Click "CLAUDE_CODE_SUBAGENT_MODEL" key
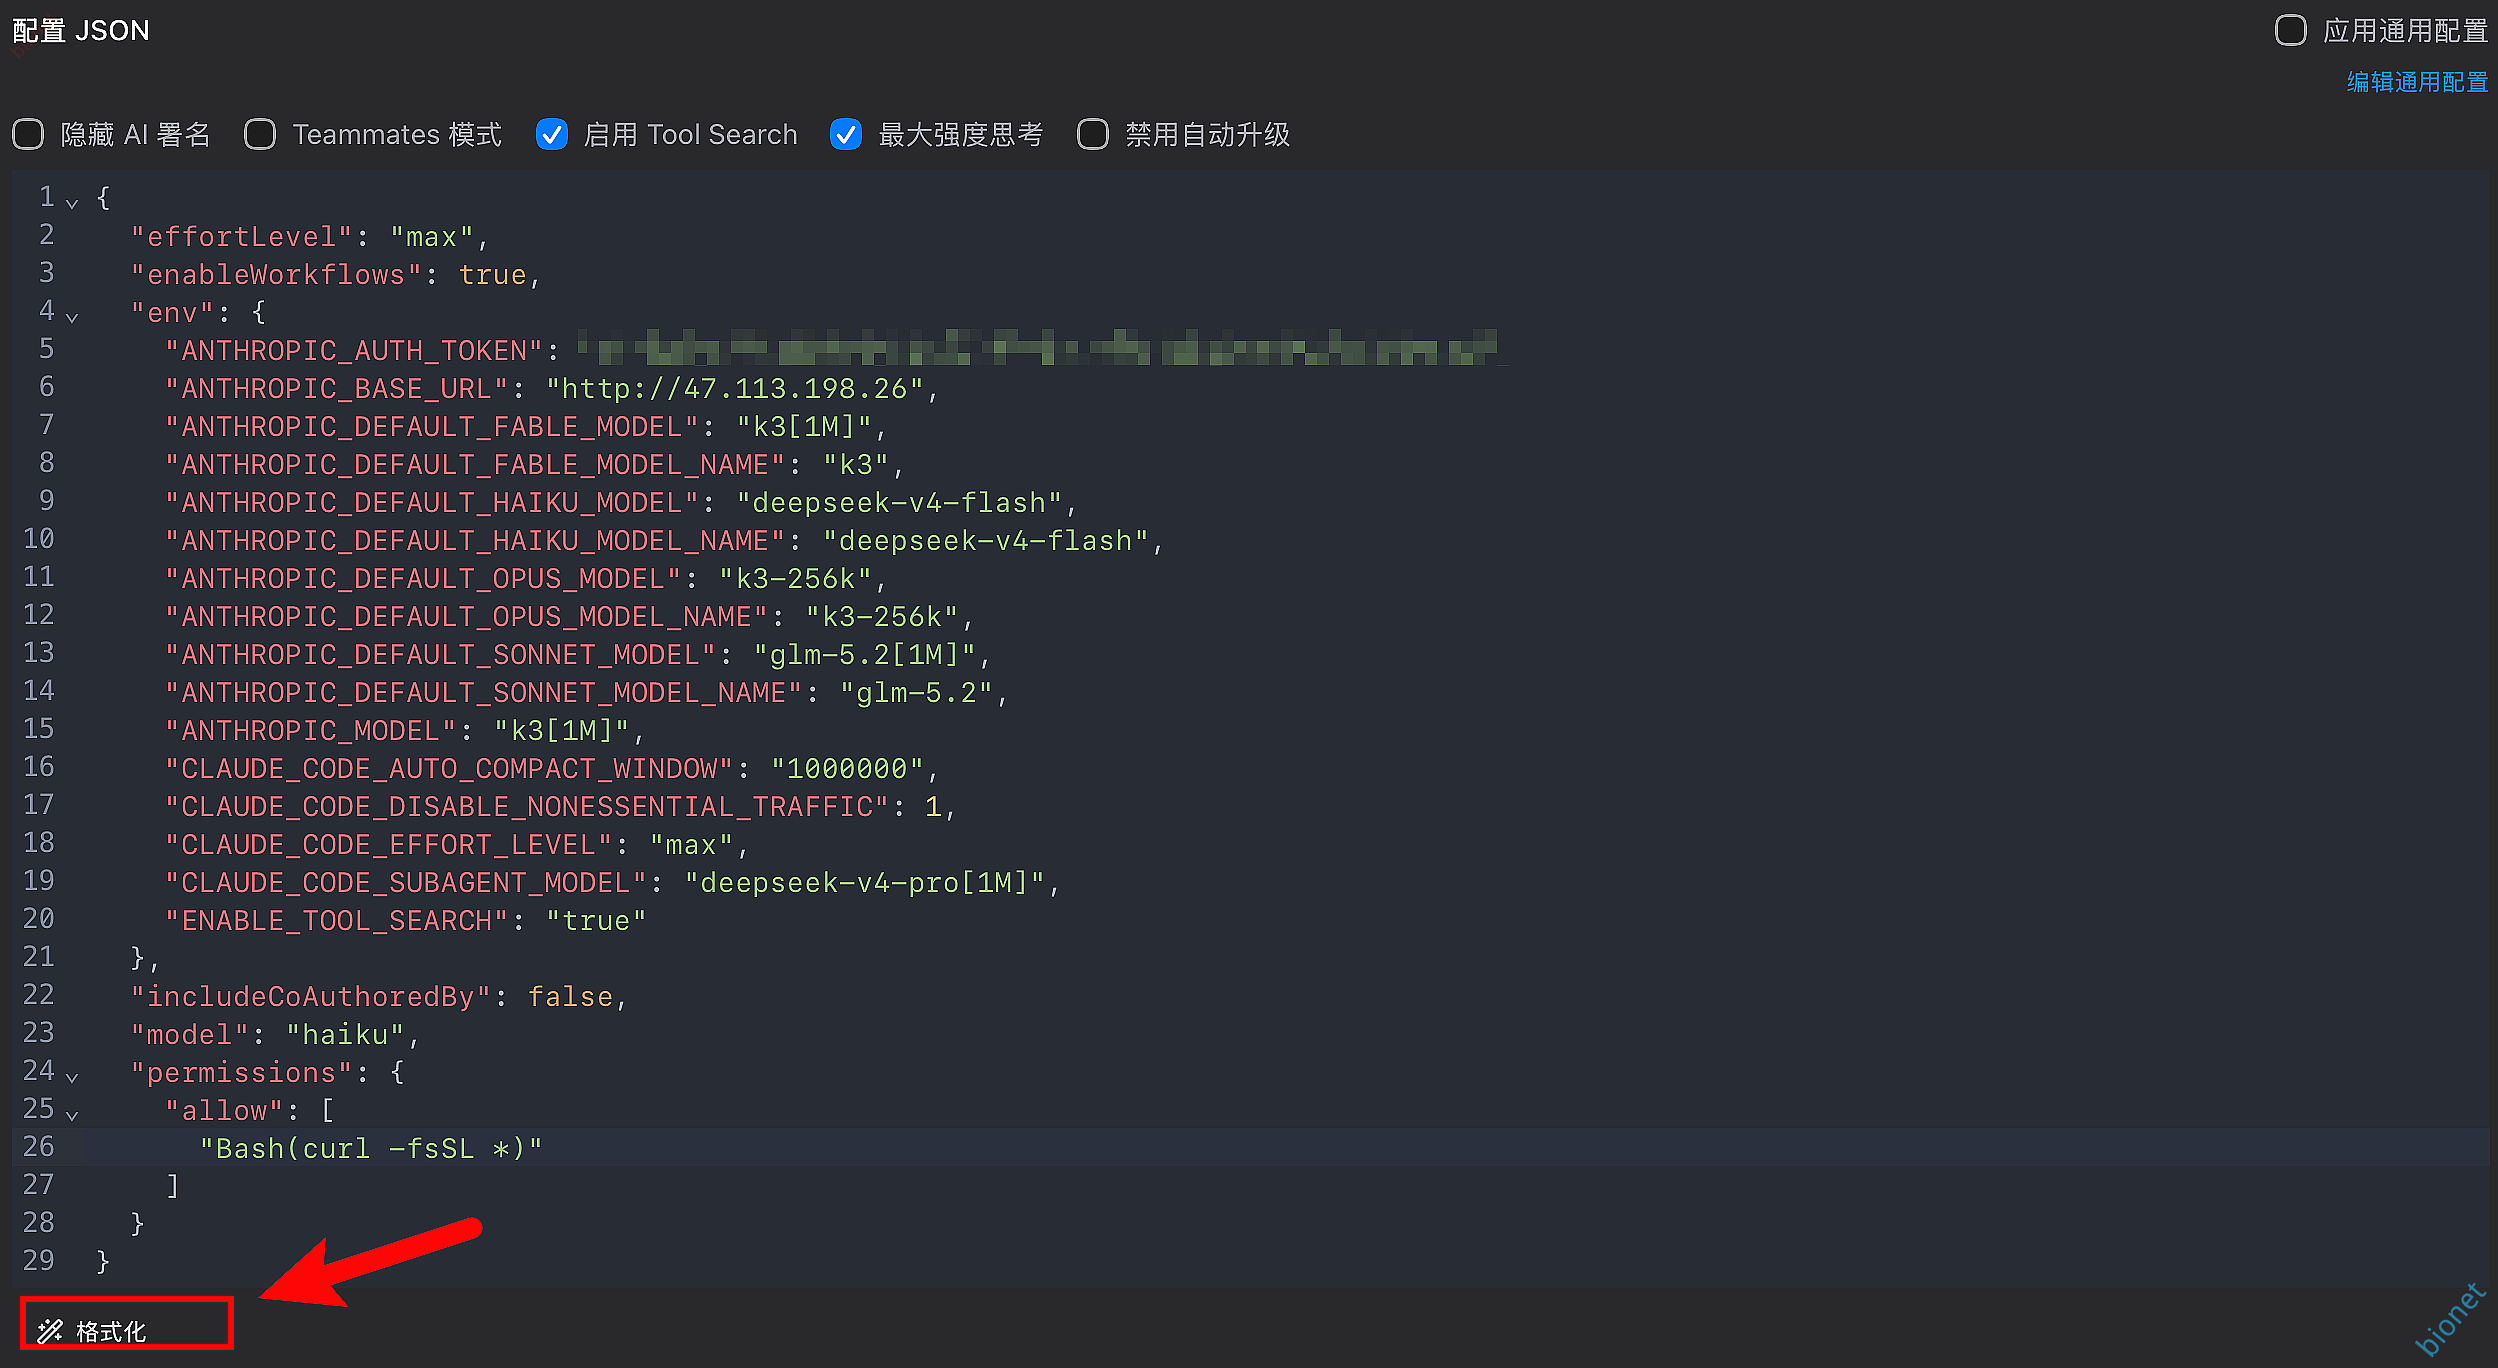 click(406, 883)
